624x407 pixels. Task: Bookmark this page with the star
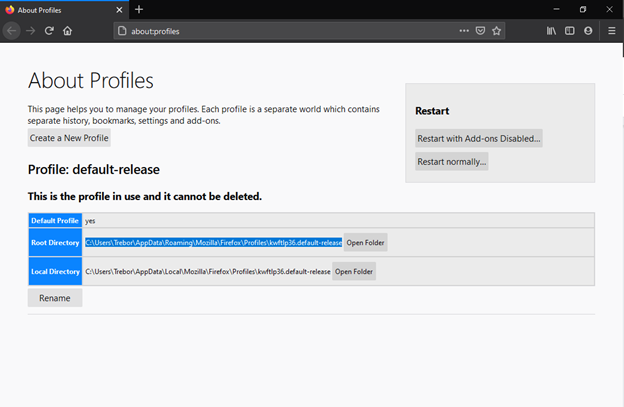click(496, 31)
